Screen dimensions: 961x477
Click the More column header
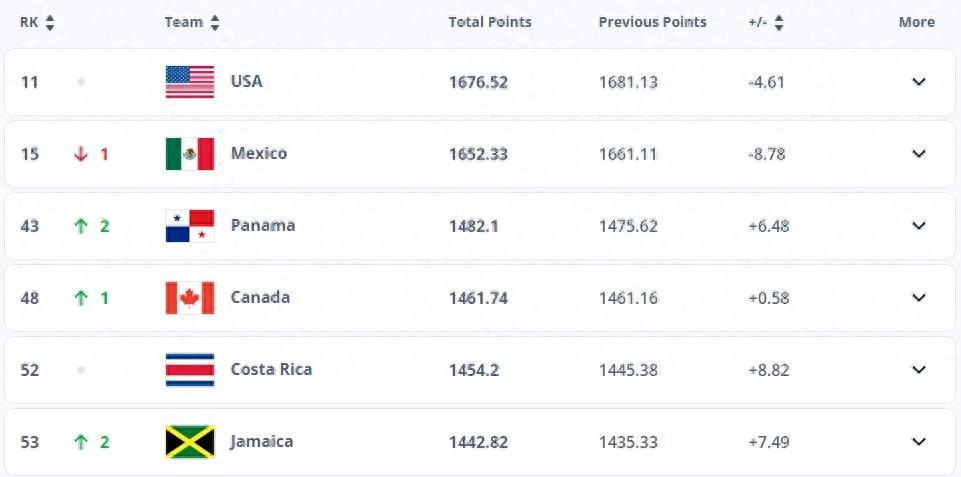916,22
